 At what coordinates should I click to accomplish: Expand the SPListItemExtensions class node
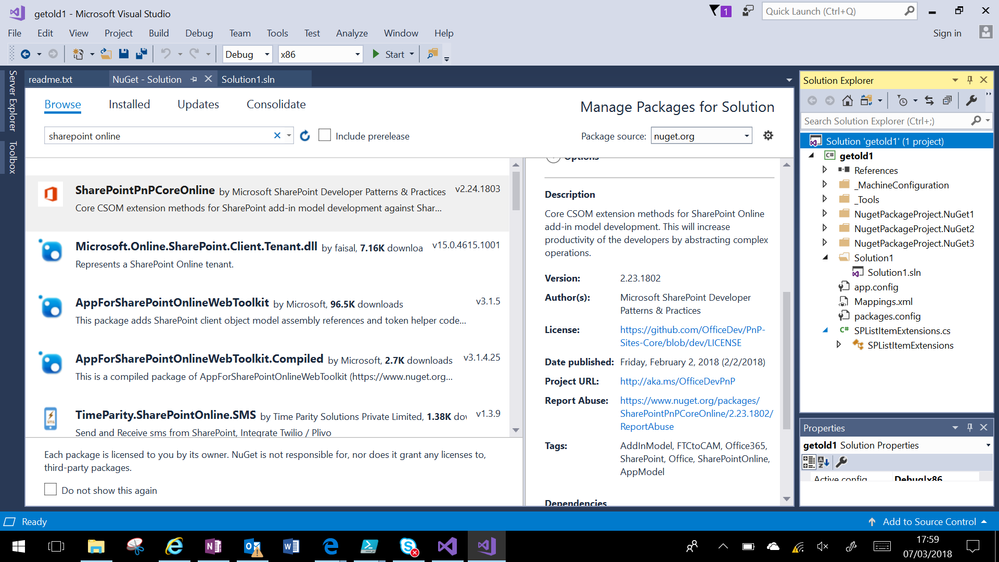pyautogui.click(x=839, y=345)
